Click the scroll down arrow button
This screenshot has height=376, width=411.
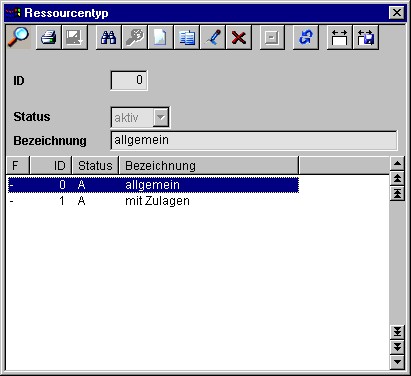pos(397,362)
